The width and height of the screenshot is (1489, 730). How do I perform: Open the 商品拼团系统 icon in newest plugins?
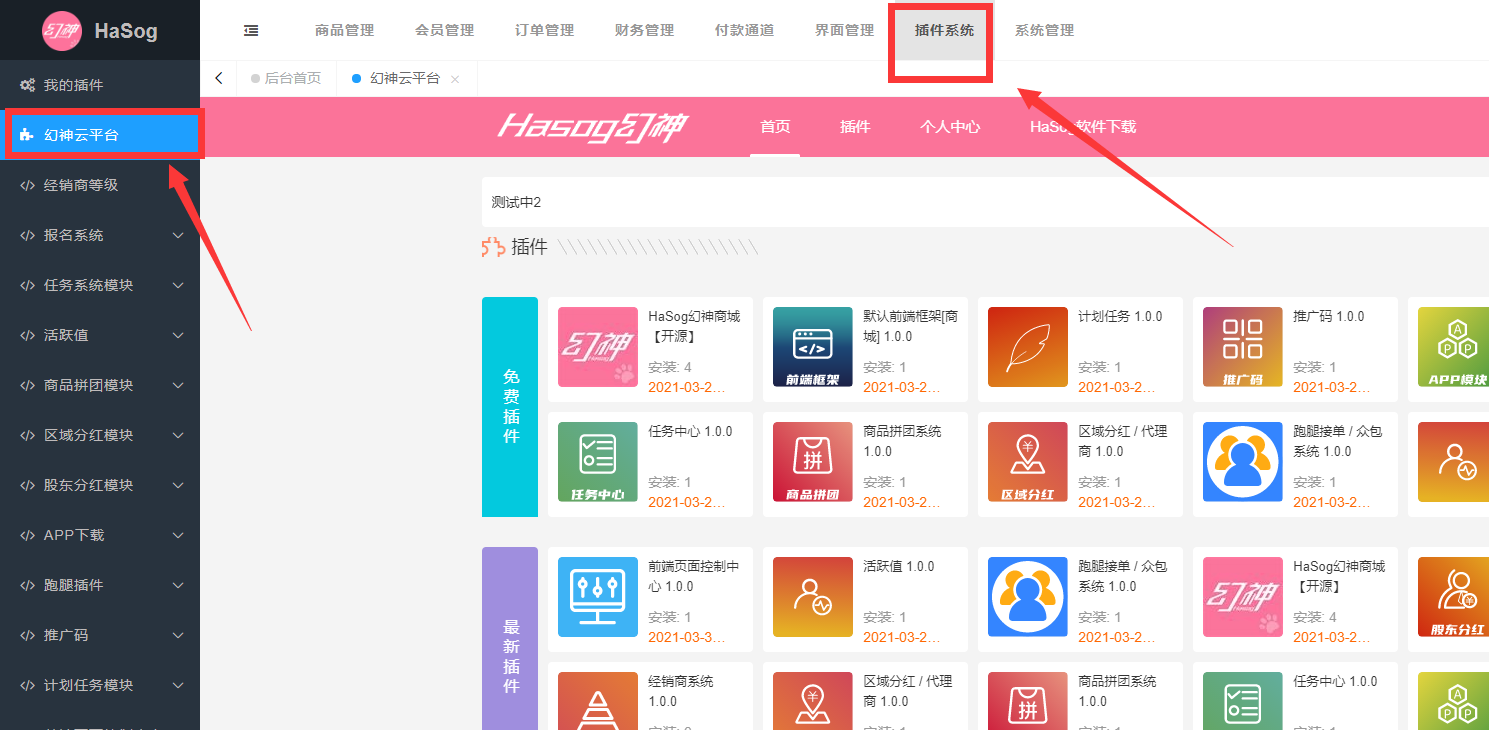pos(1028,701)
